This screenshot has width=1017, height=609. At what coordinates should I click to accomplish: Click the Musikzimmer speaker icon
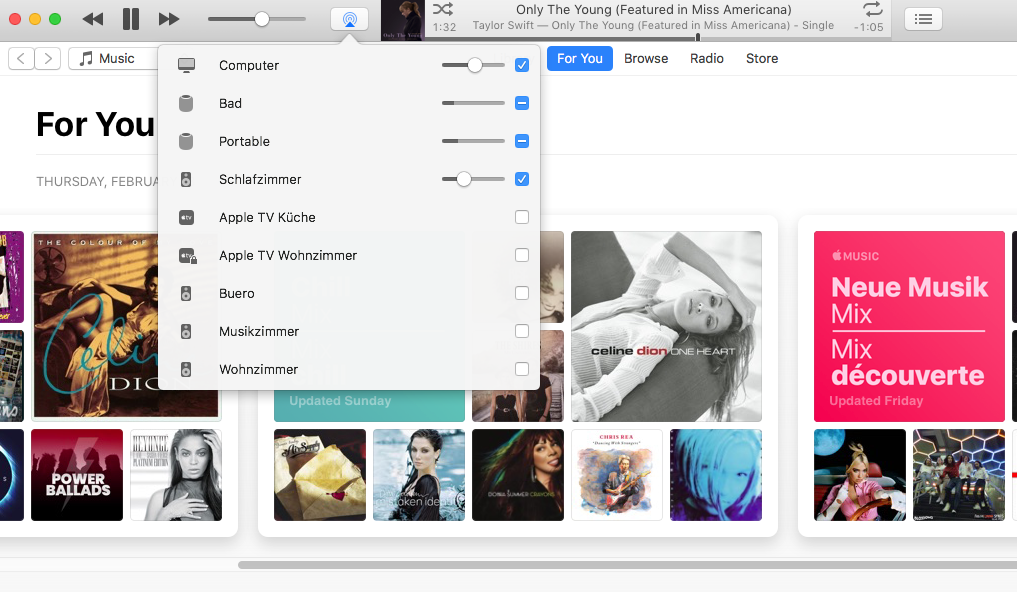(186, 331)
